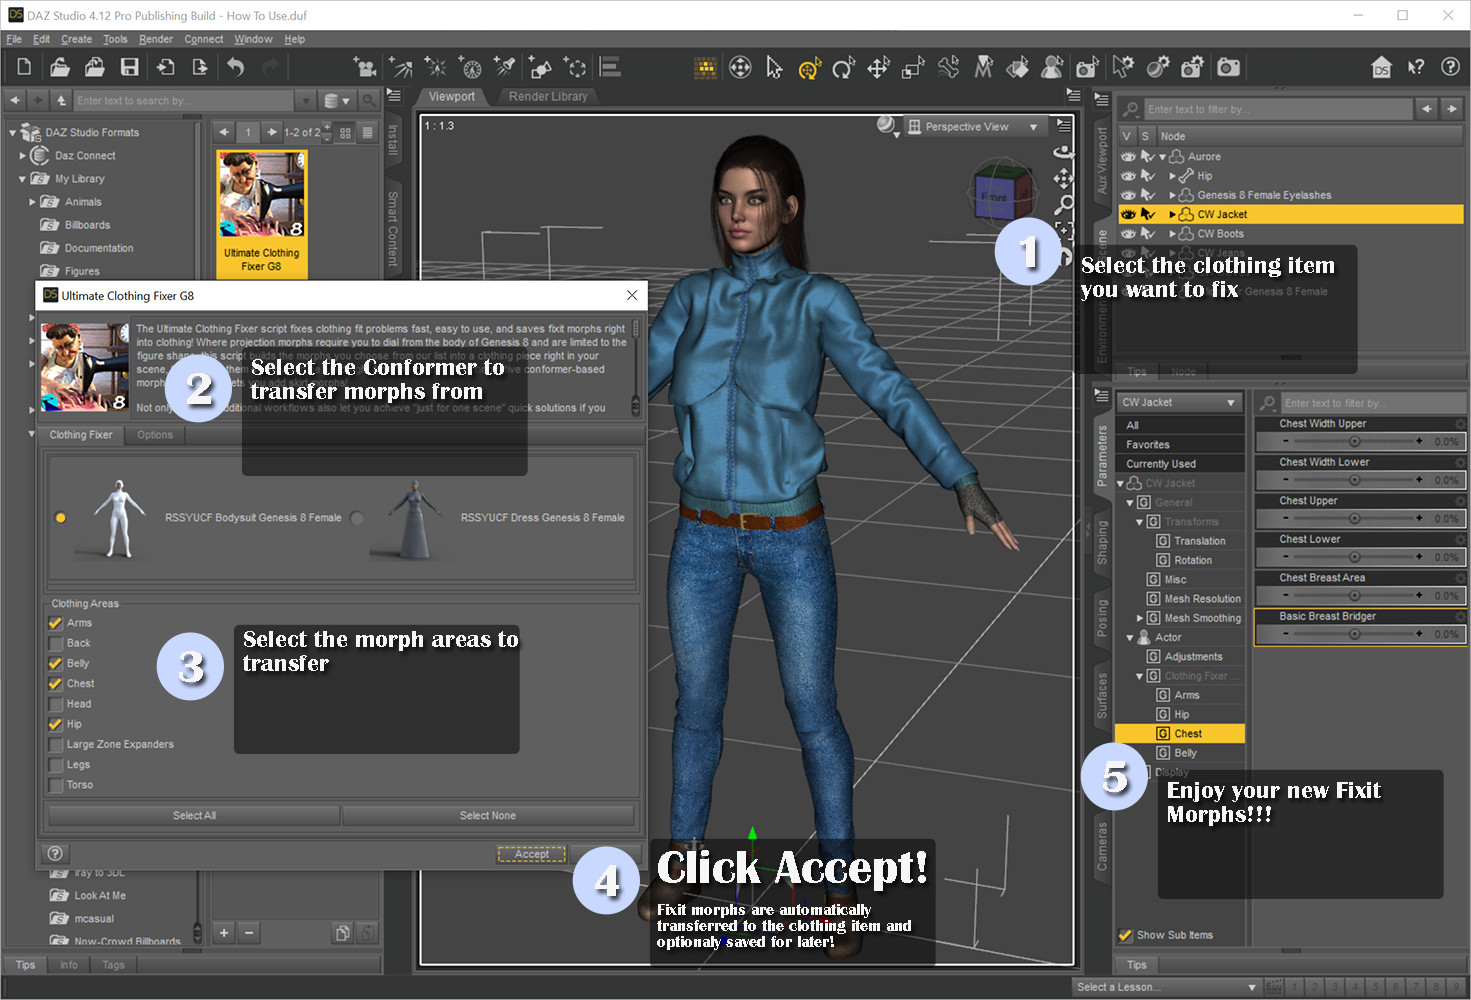The height and width of the screenshot is (1000, 1471).
Task: Open the Connect menu
Action: pyautogui.click(x=204, y=39)
